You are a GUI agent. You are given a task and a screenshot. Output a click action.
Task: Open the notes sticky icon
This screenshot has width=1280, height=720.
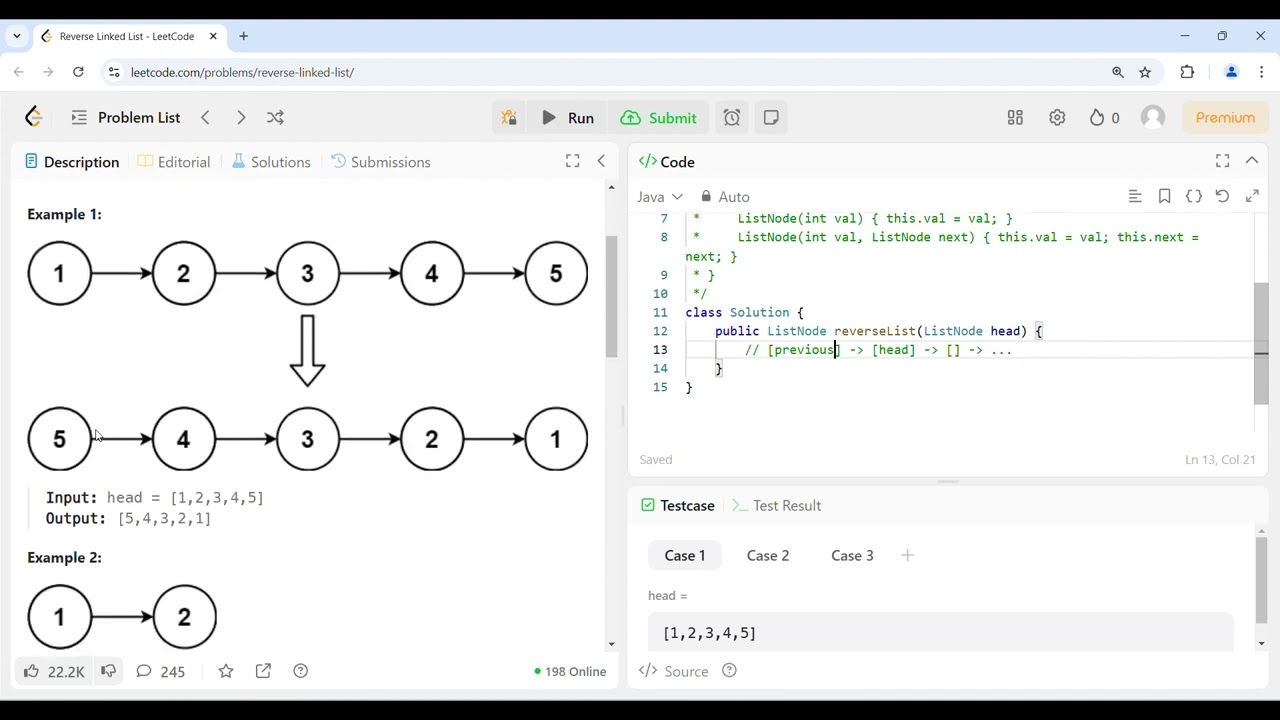click(x=771, y=117)
